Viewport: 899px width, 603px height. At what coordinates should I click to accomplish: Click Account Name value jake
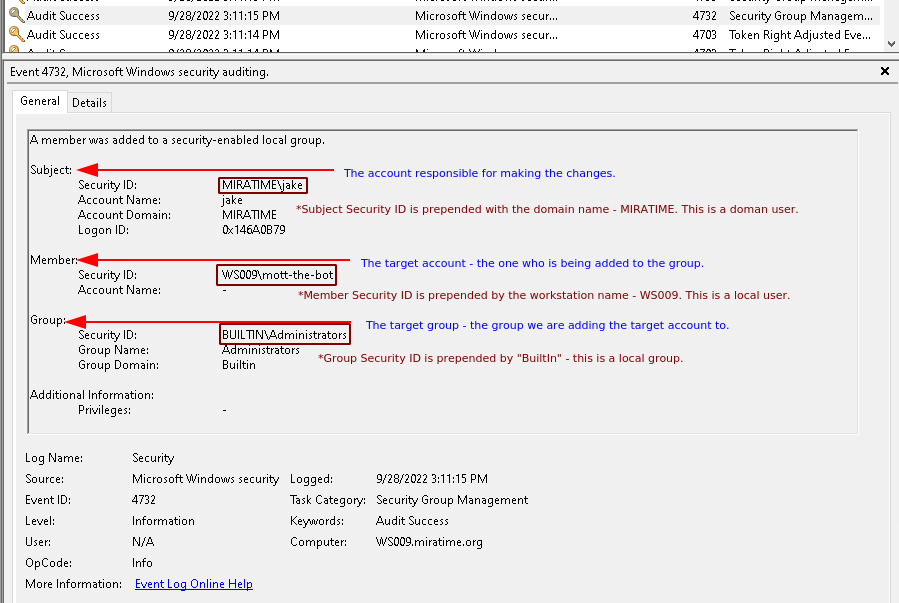232,200
